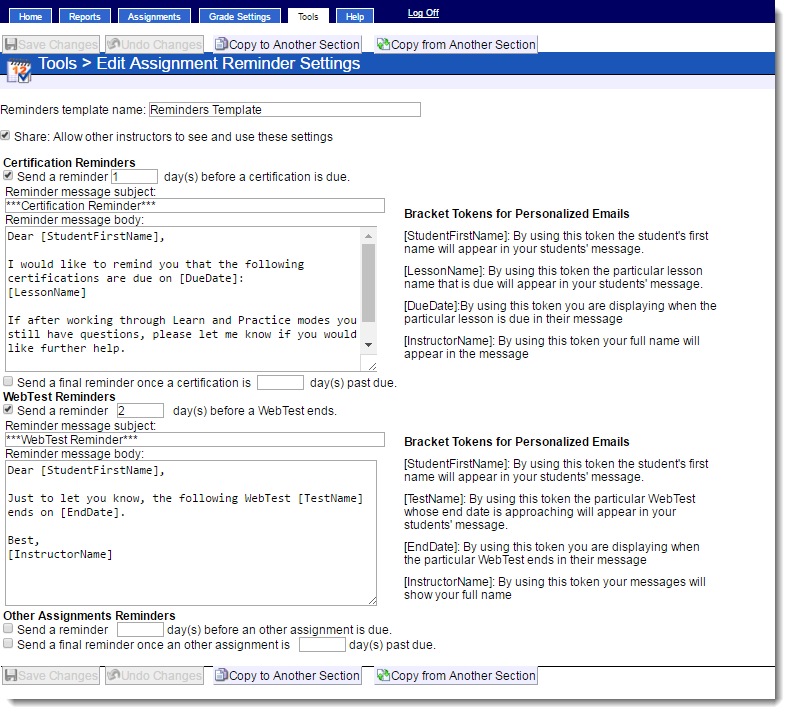Click other assignment days past due field
The width and height of the screenshot is (790, 714).
point(322,645)
